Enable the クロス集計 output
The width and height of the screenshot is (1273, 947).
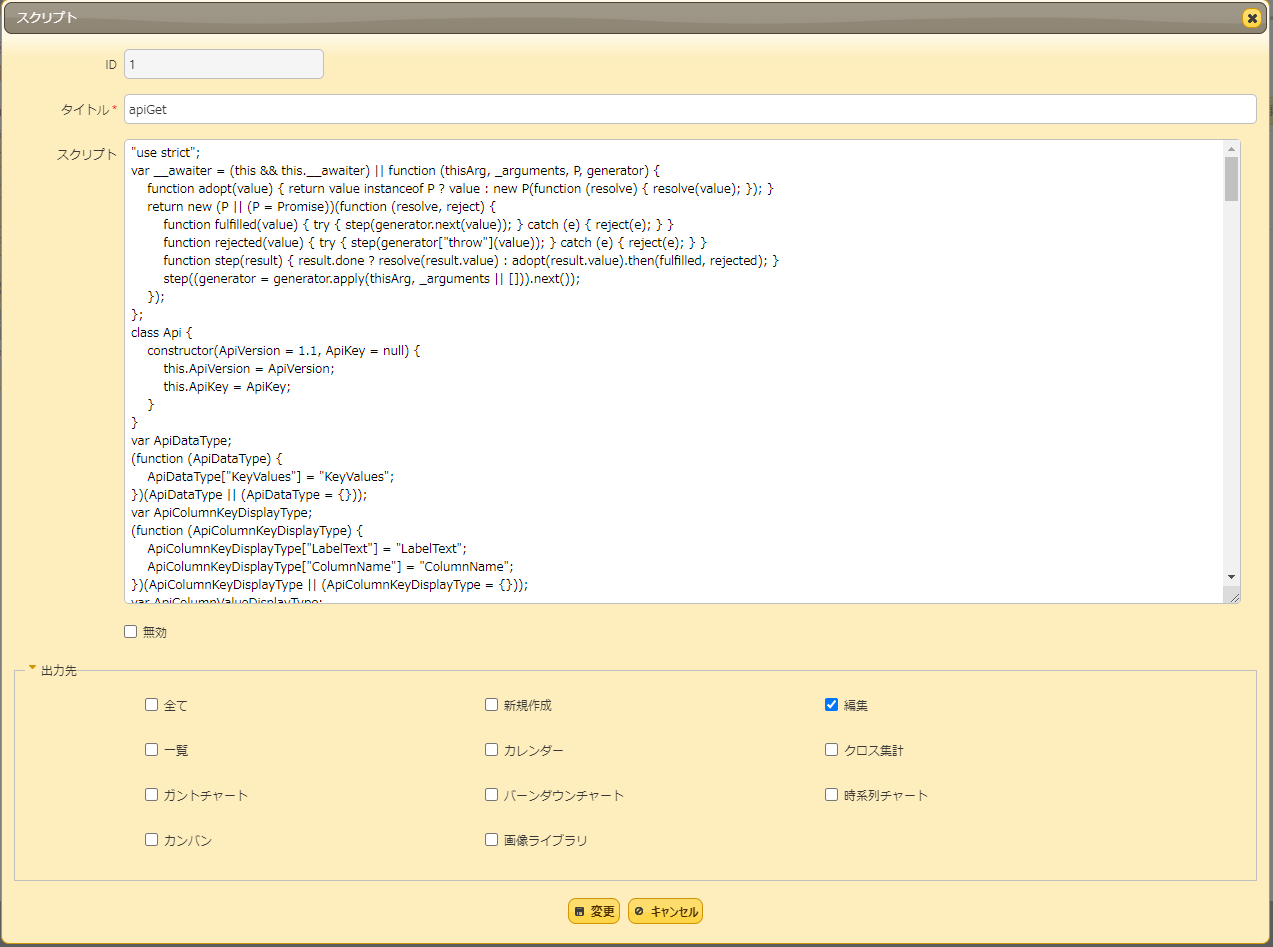(831, 749)
